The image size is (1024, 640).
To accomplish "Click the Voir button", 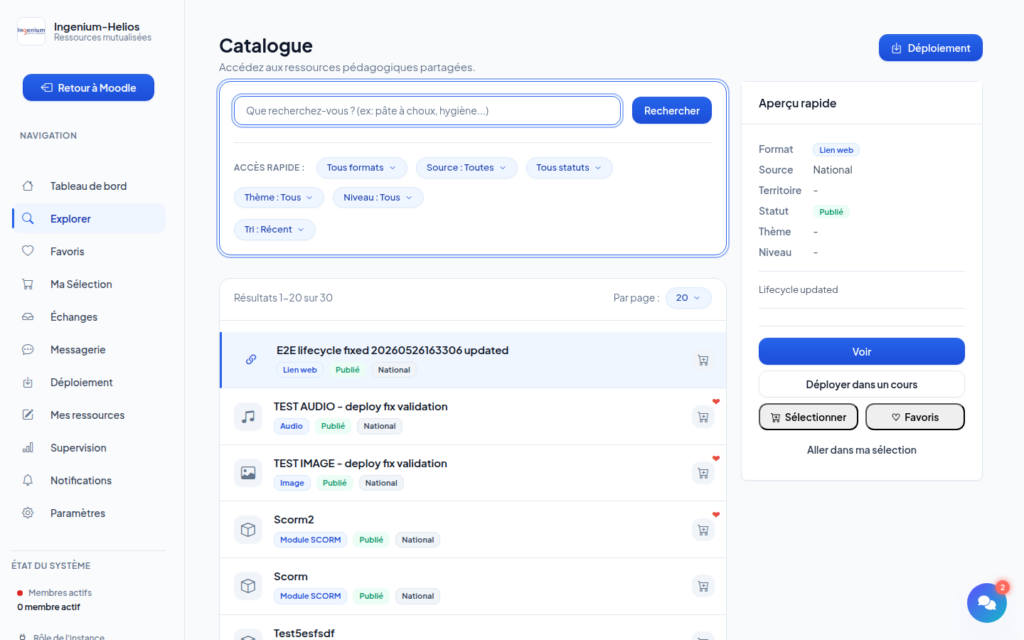I will tap(861, 351).
